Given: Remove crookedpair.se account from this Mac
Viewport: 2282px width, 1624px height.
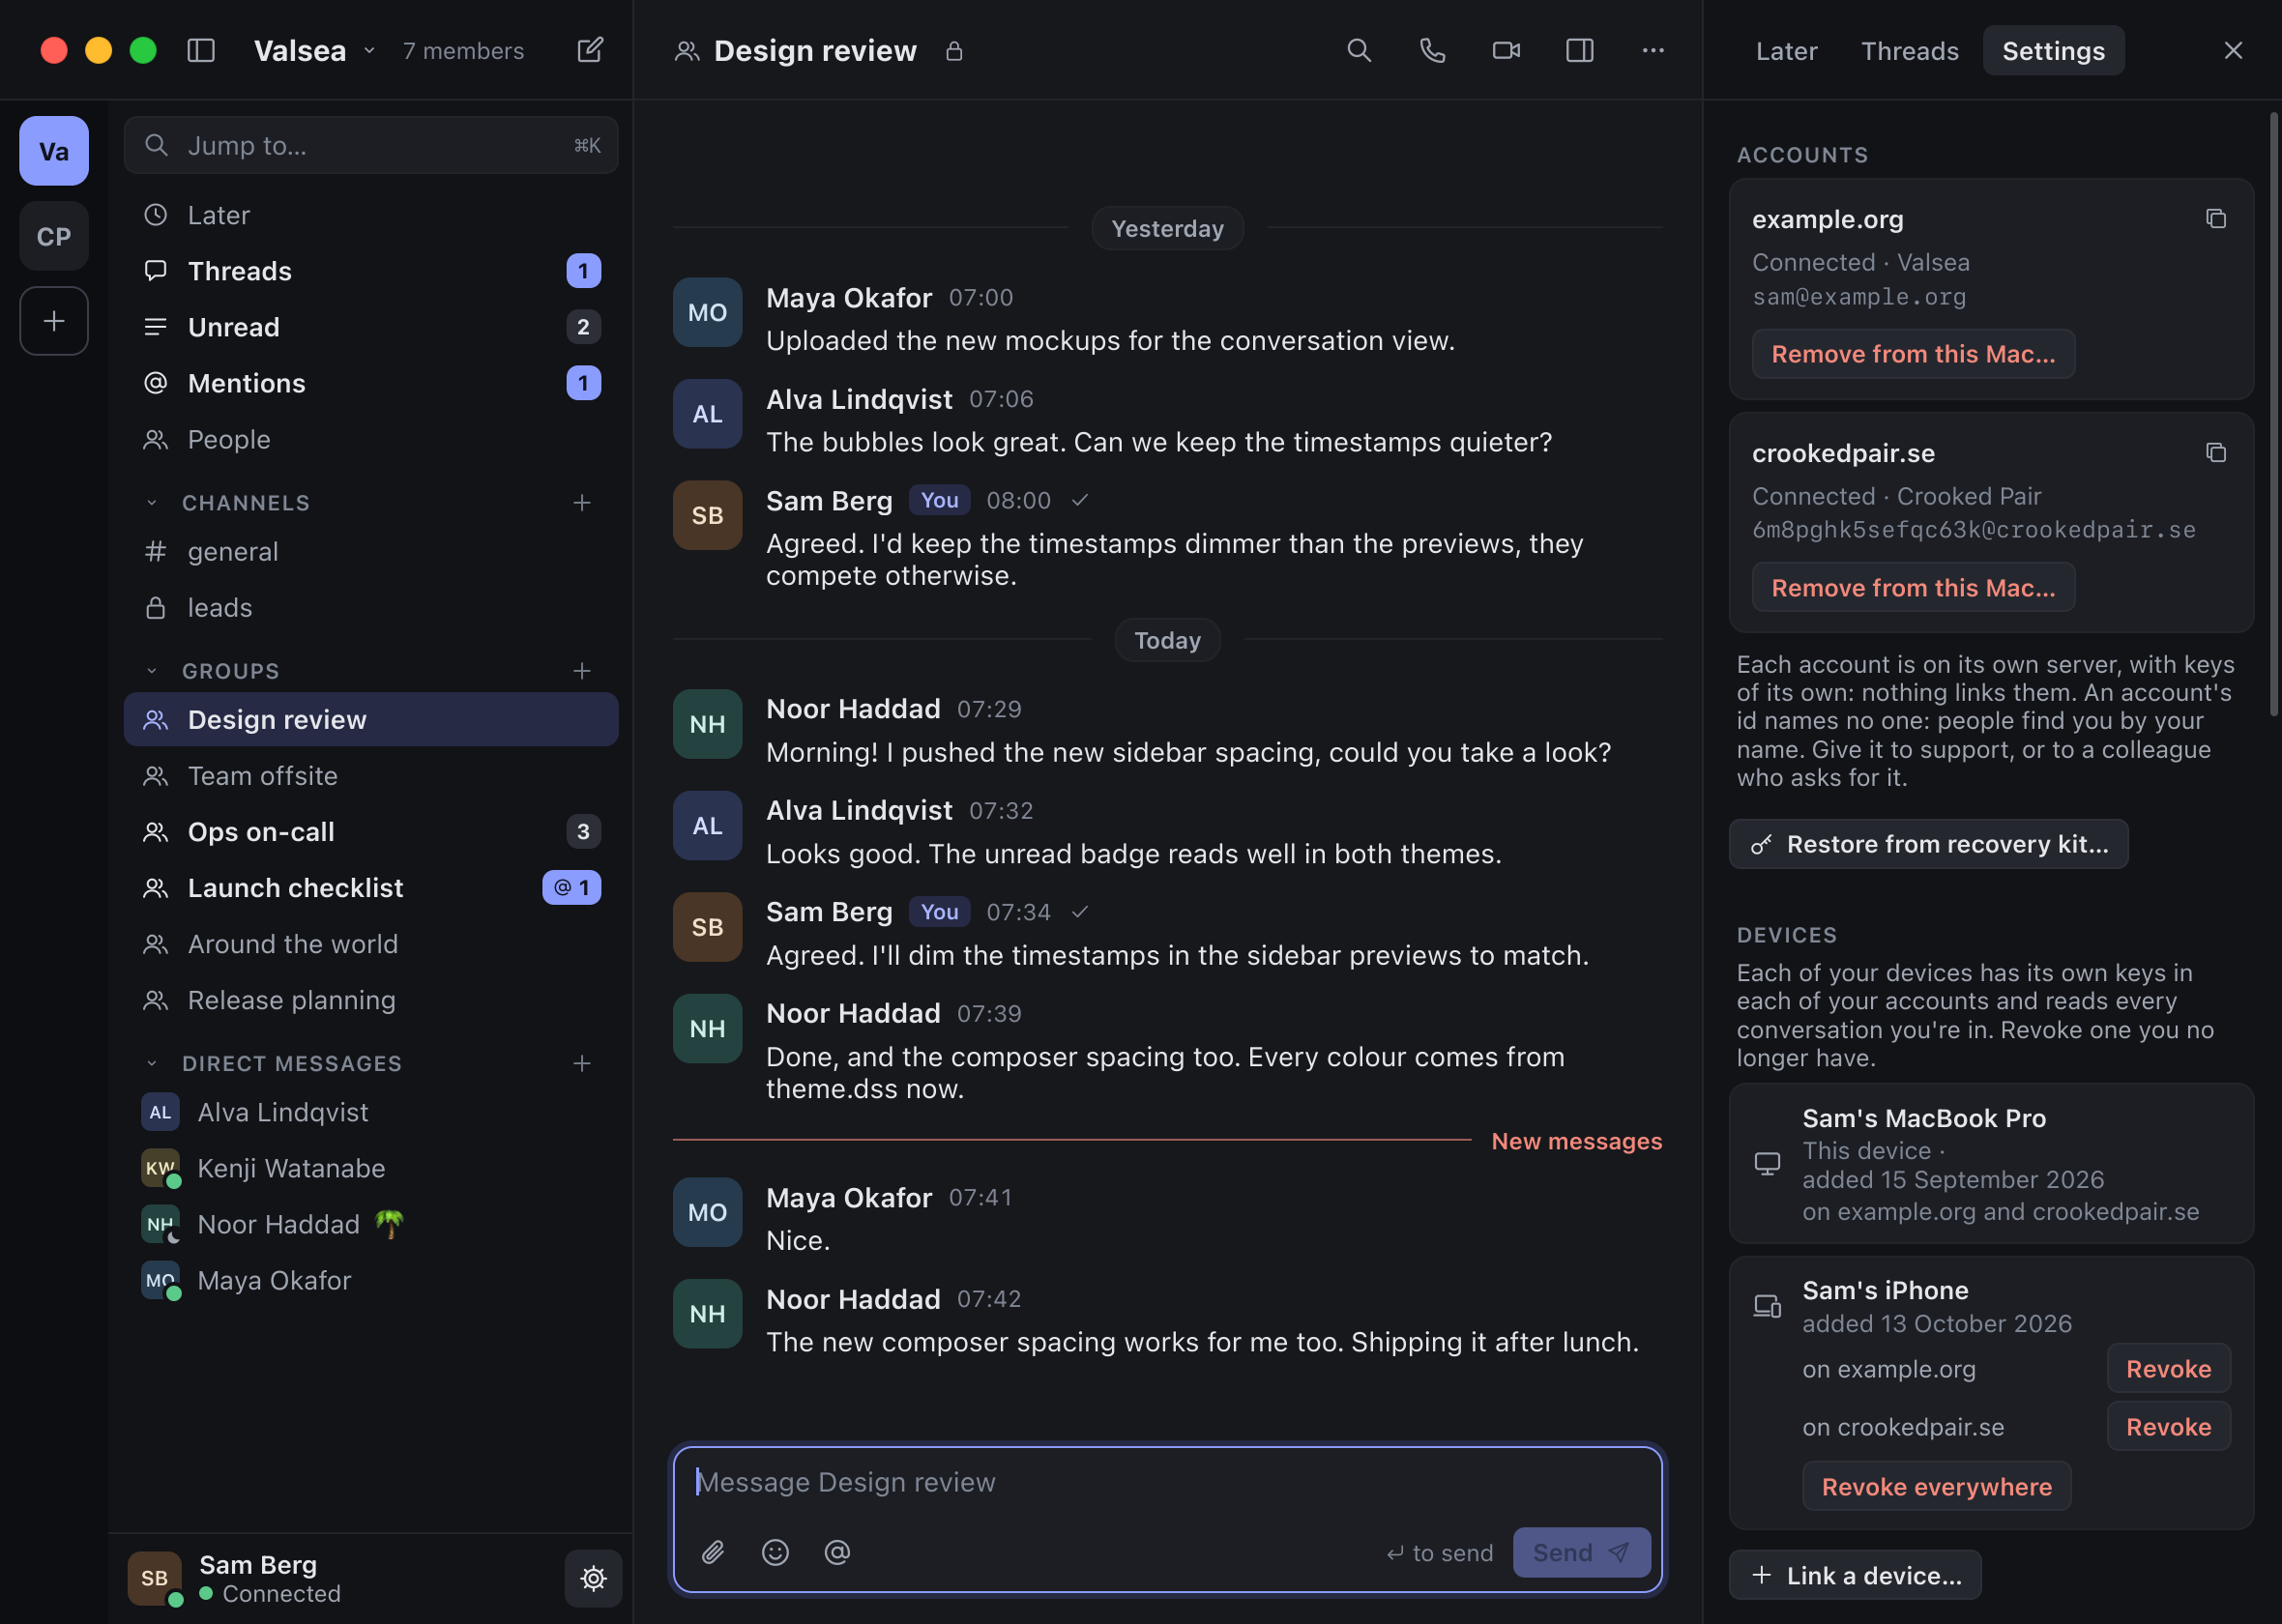Looking at the screenshot, I should tap(1912, 588).
